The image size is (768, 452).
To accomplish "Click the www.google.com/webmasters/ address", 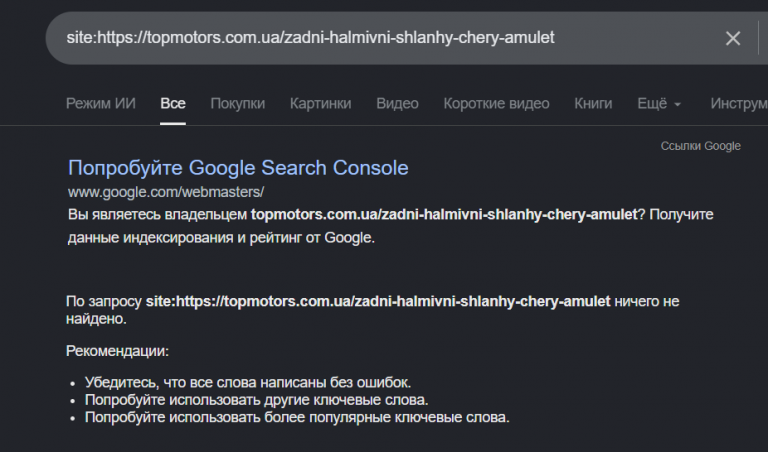I will click(x=166, y=192).
